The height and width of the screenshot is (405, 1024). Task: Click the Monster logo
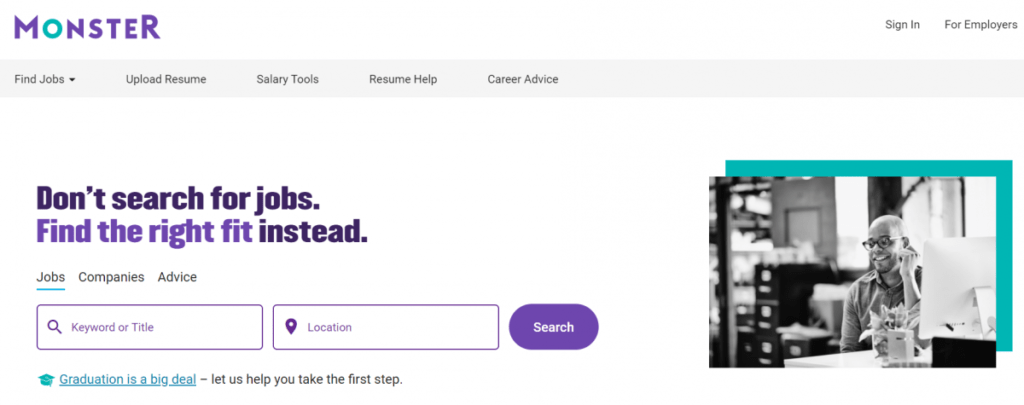88,27
